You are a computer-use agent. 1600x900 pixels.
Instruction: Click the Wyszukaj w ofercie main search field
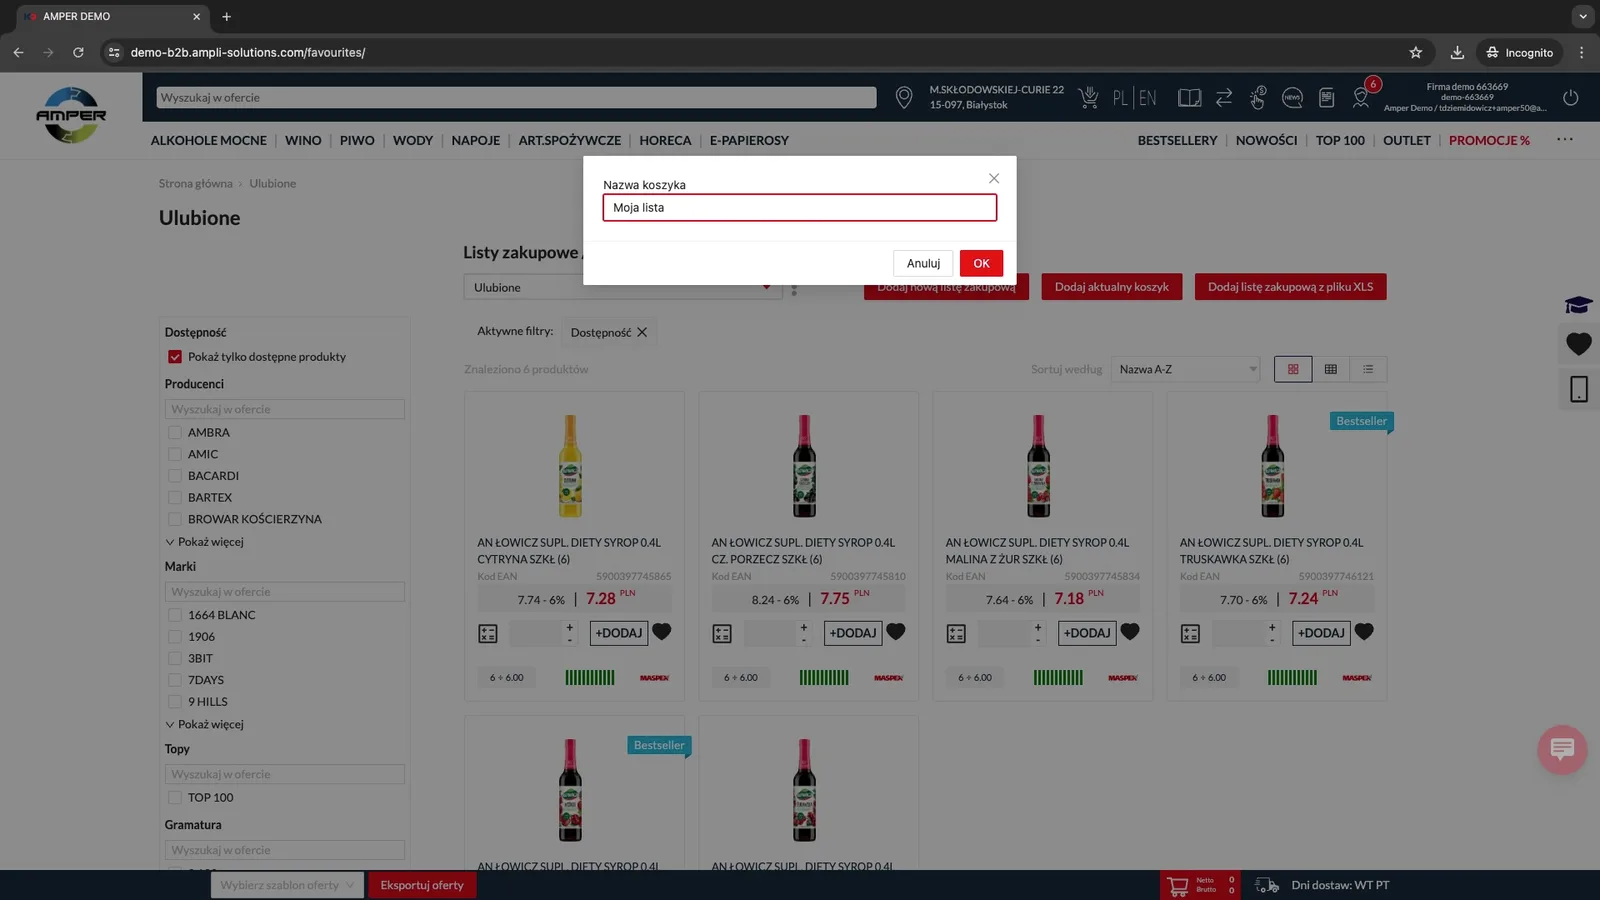tap(516, 97)
